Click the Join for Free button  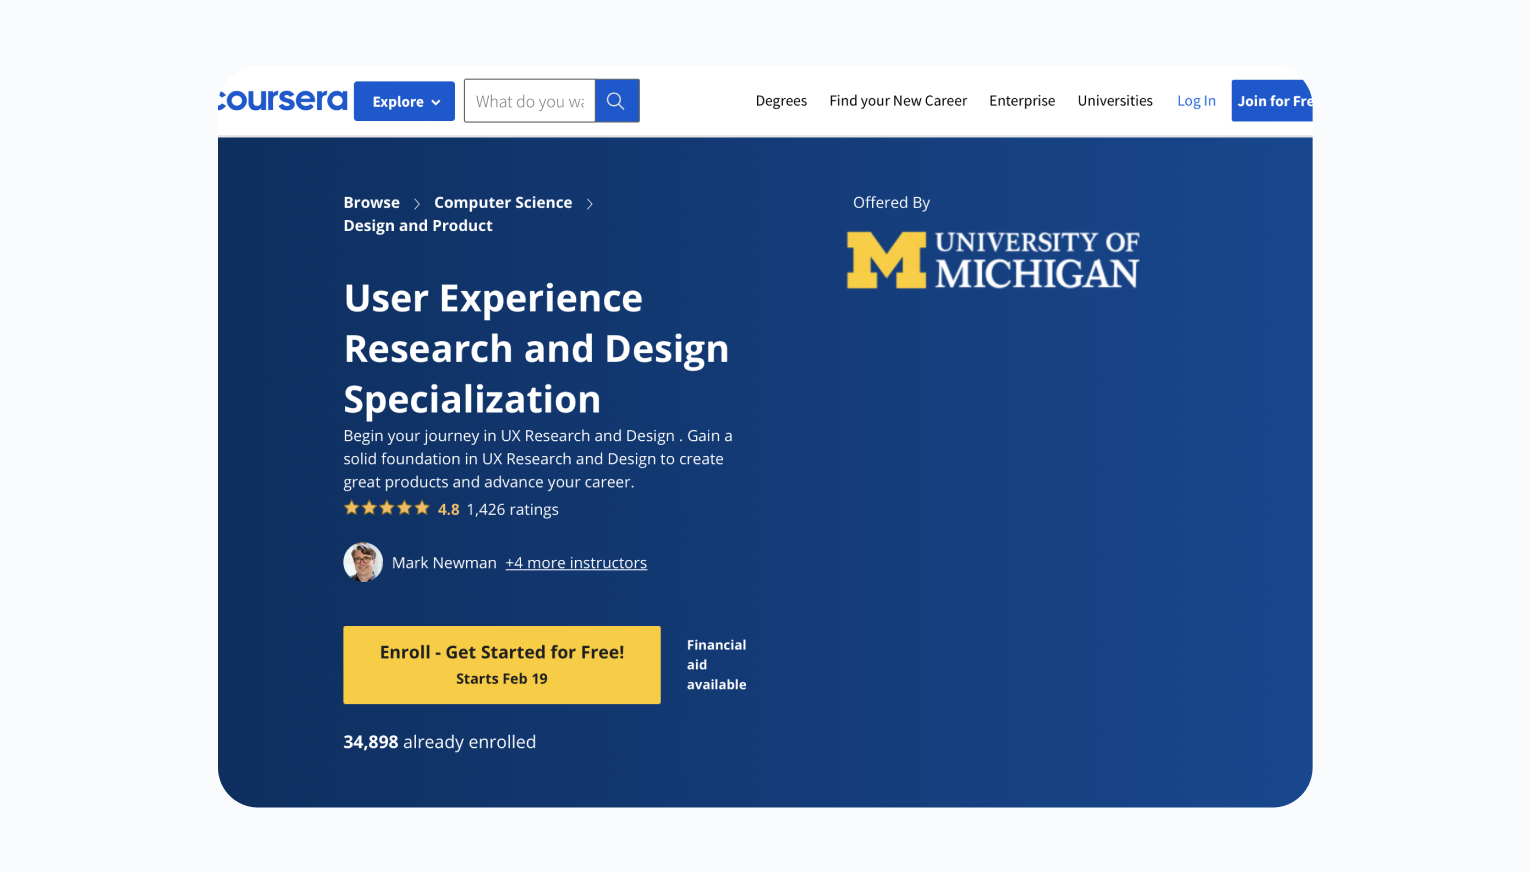pos(1272,101)
